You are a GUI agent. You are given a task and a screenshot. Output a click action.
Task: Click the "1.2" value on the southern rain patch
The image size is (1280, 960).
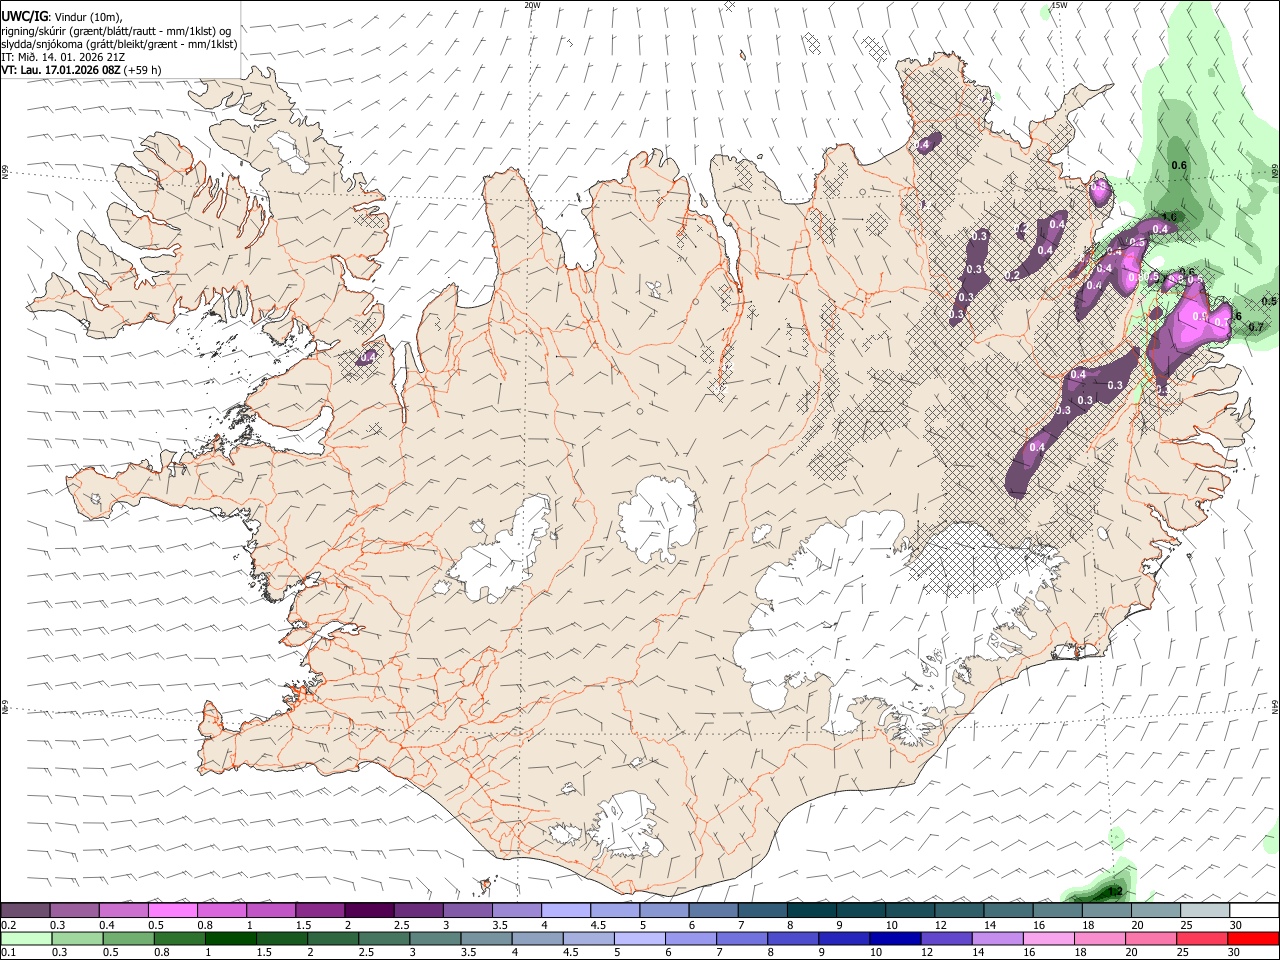click(1117, 892)
